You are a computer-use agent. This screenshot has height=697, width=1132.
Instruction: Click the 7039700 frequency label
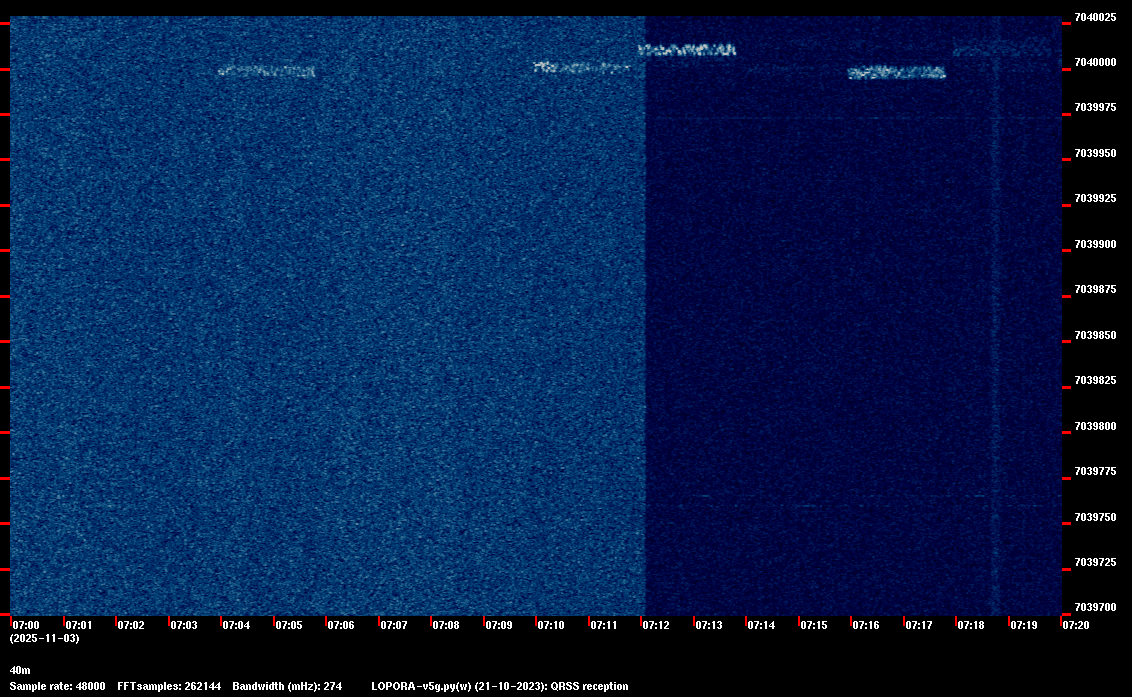click(x=1095, y=607)
